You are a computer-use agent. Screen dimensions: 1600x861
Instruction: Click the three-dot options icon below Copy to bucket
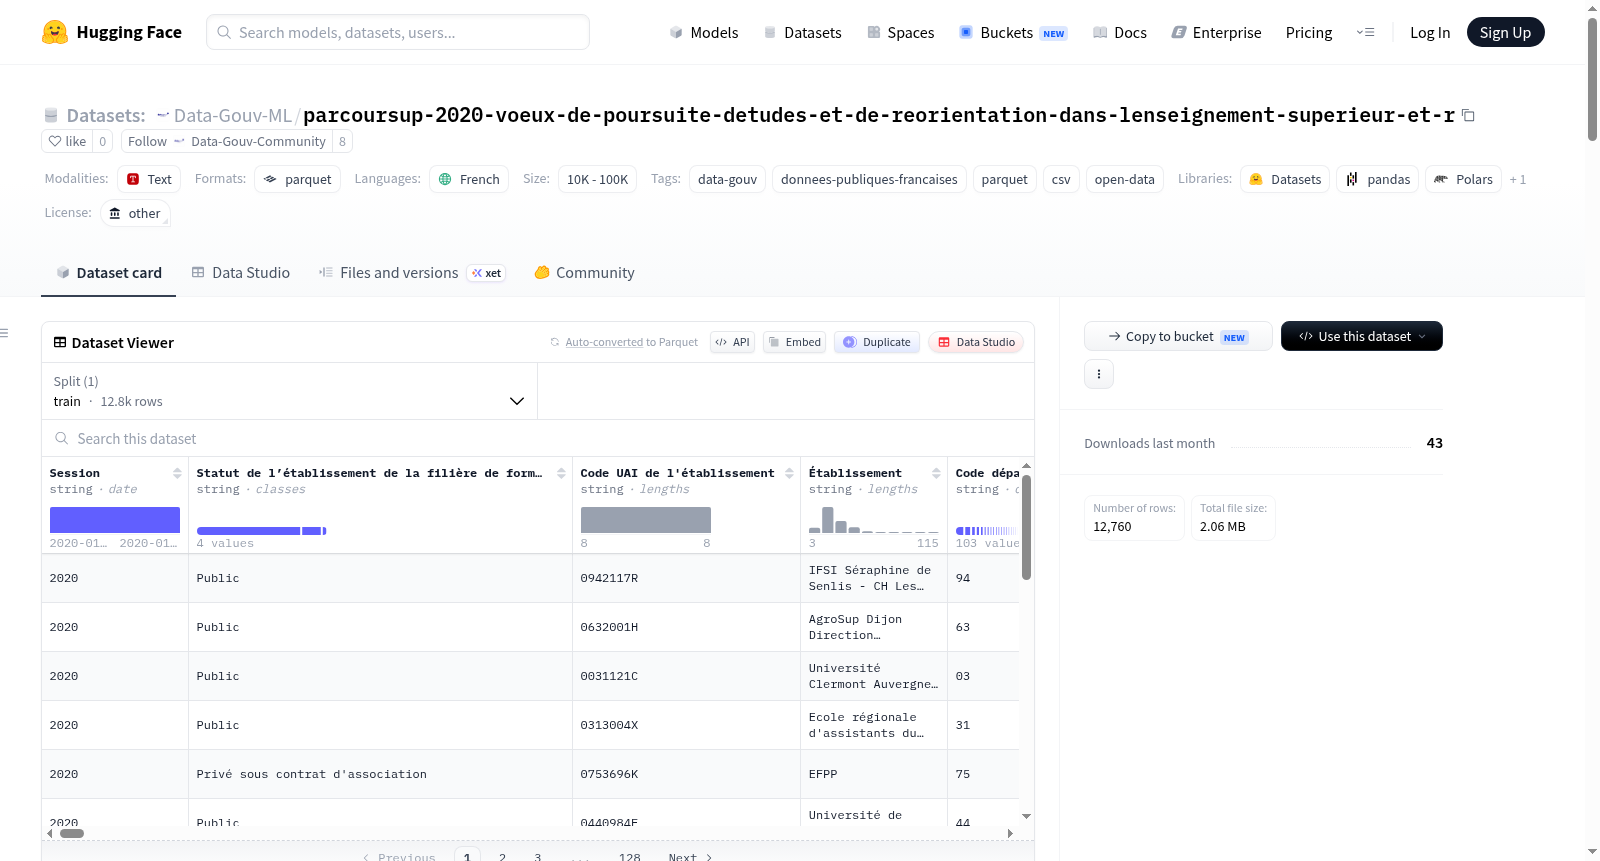(x=1099, y=374)
